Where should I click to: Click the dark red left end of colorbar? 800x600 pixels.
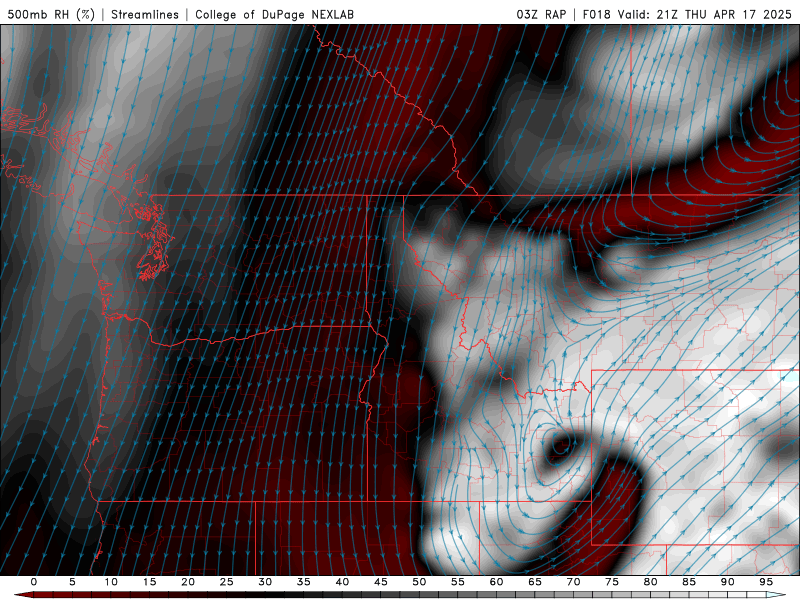23,595
